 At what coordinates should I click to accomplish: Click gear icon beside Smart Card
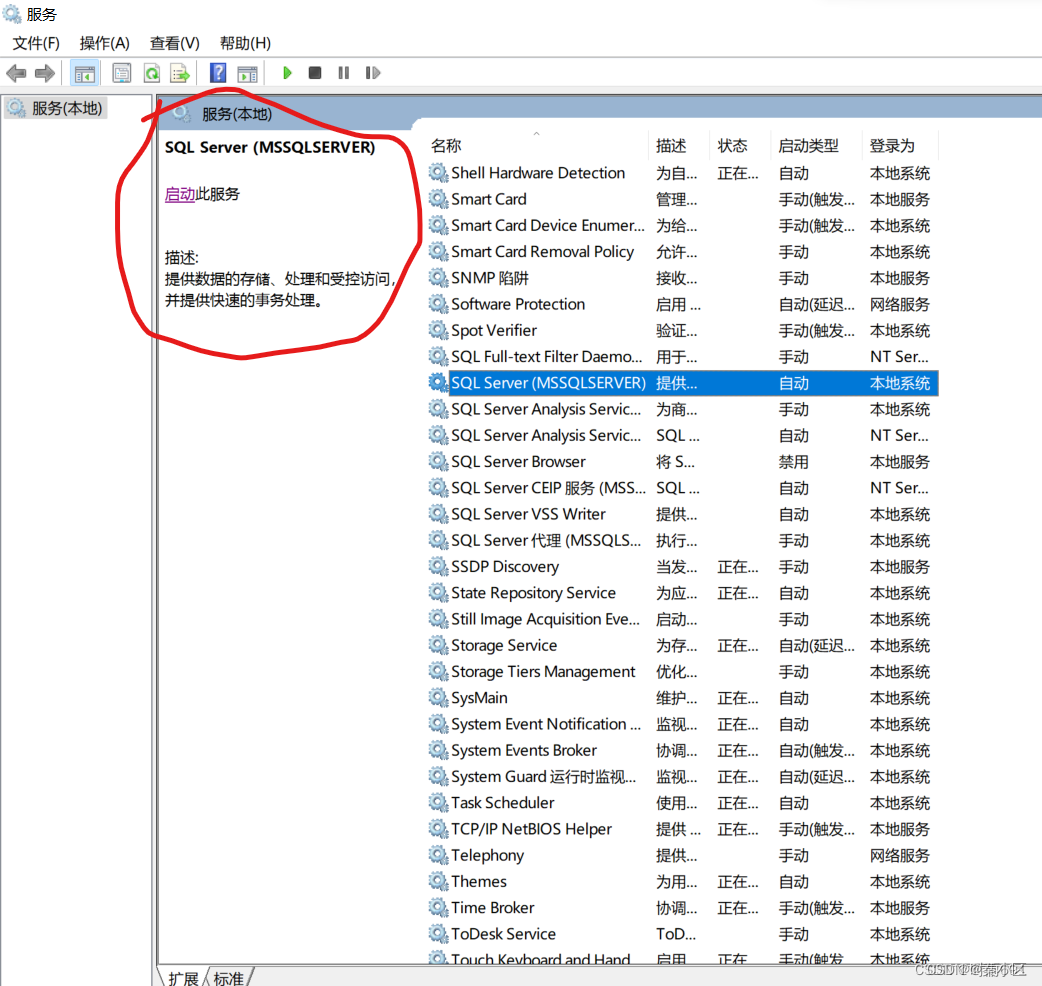point(438,199)
